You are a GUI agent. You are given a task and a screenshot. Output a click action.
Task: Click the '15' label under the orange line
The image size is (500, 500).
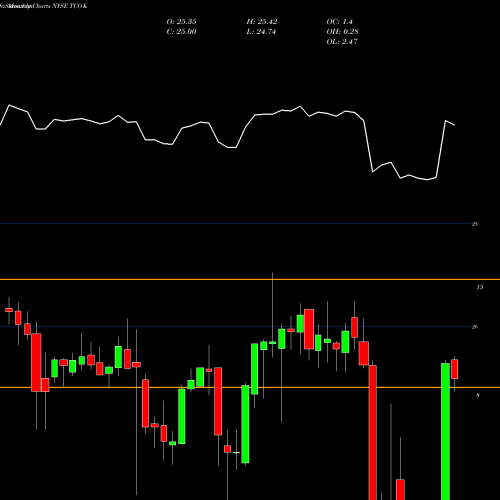click(479, 287)
